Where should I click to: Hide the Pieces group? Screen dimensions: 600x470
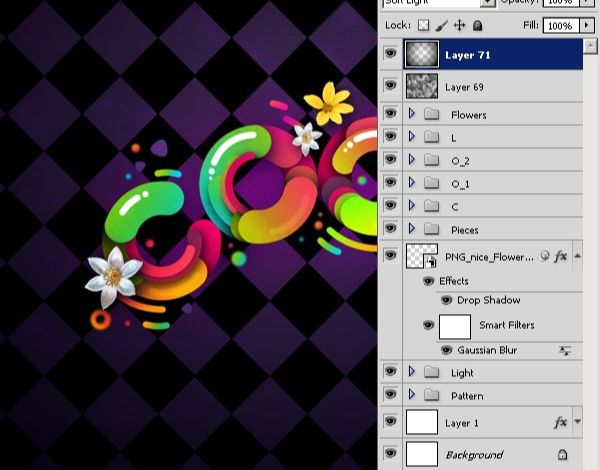(390, 228)
